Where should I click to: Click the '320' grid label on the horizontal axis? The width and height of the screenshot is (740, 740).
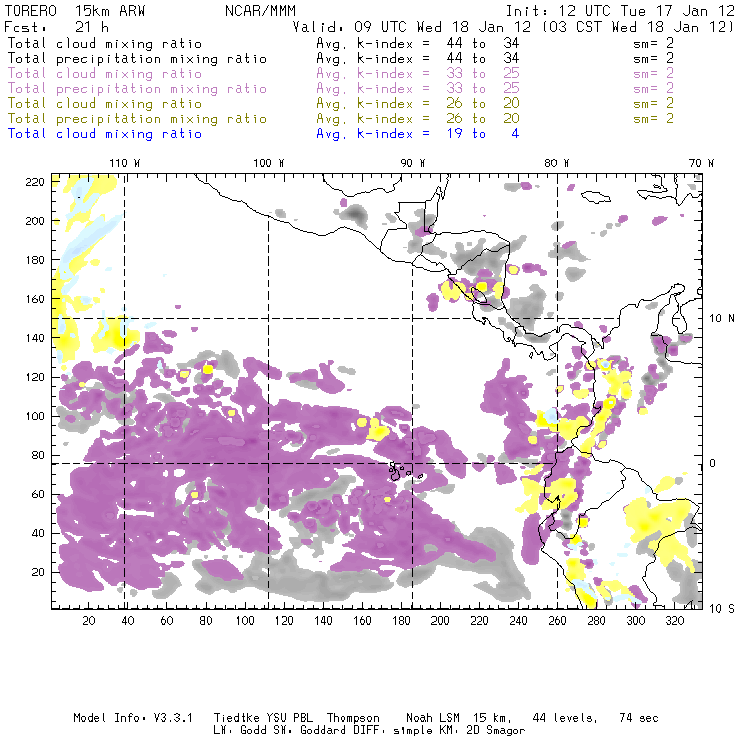pyautogui.click(x=675, y=621)
